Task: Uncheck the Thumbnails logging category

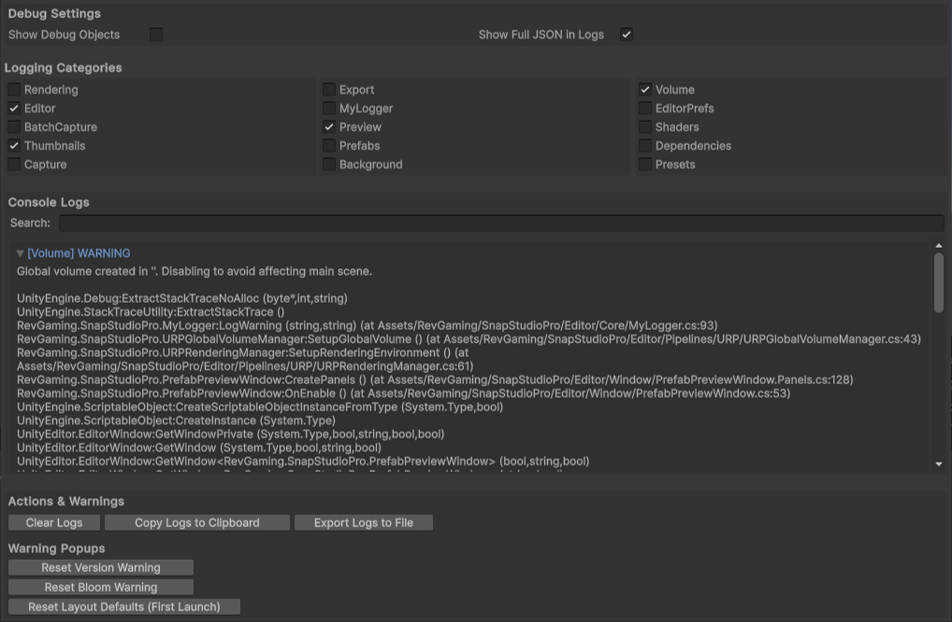Action: pyautogui.click(x=14, y=146)
